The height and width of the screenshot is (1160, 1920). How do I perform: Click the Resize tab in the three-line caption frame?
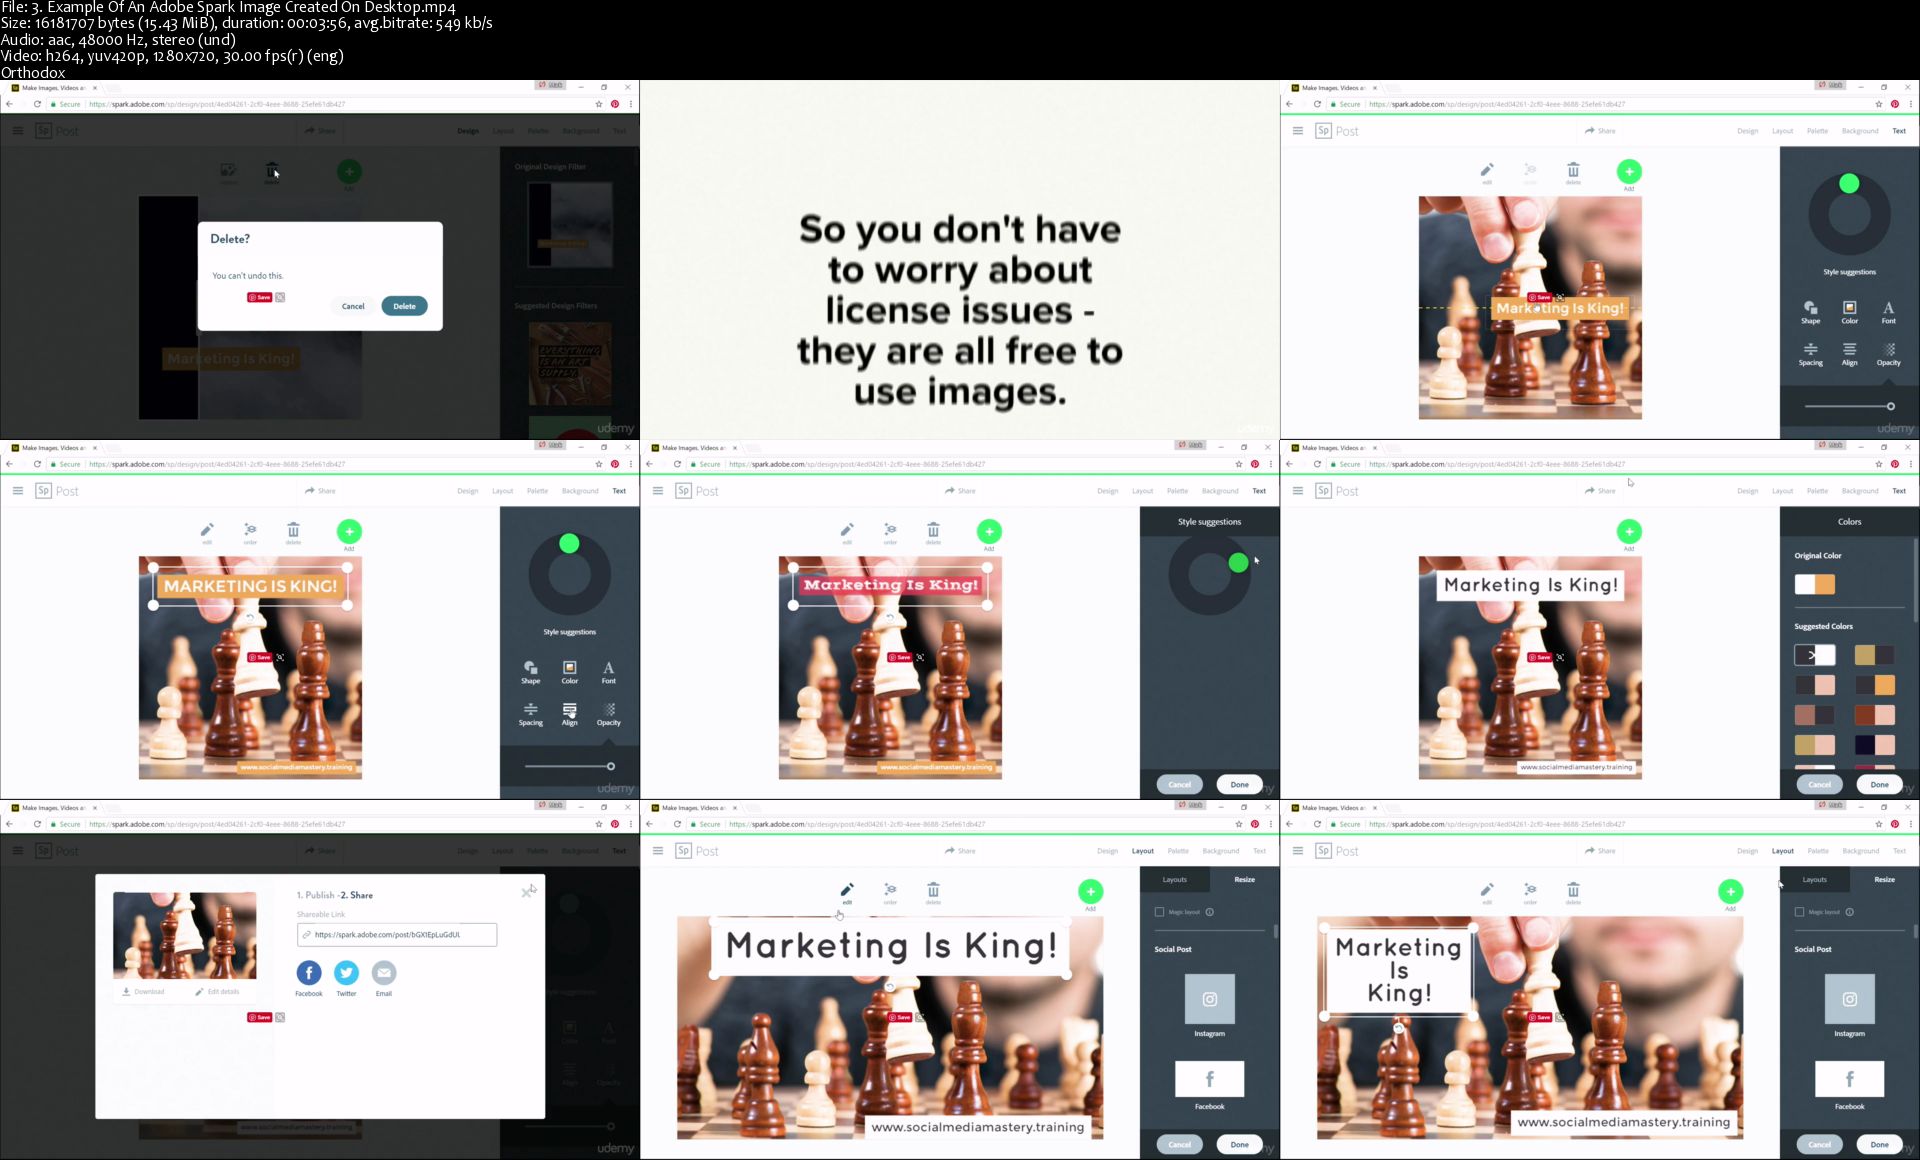(x=1884, y=879)
